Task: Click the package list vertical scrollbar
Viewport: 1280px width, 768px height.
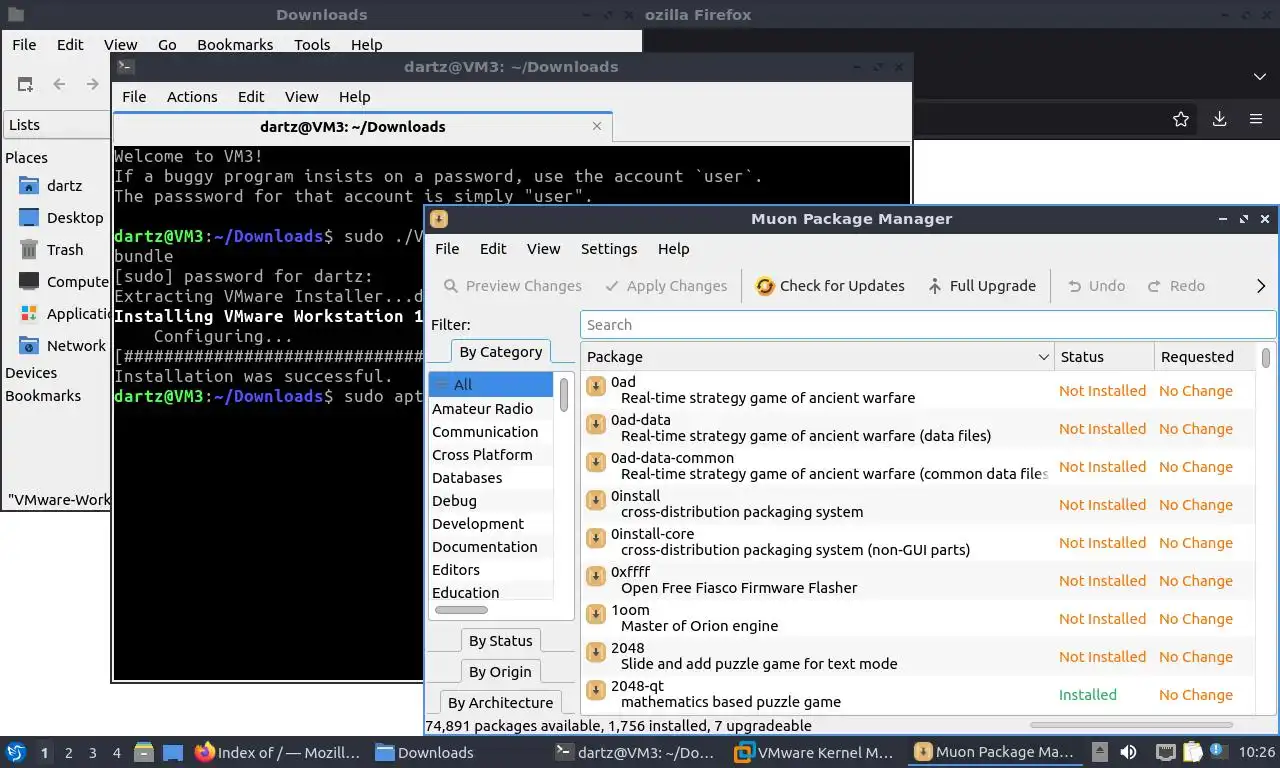Action: [1266, 357]
